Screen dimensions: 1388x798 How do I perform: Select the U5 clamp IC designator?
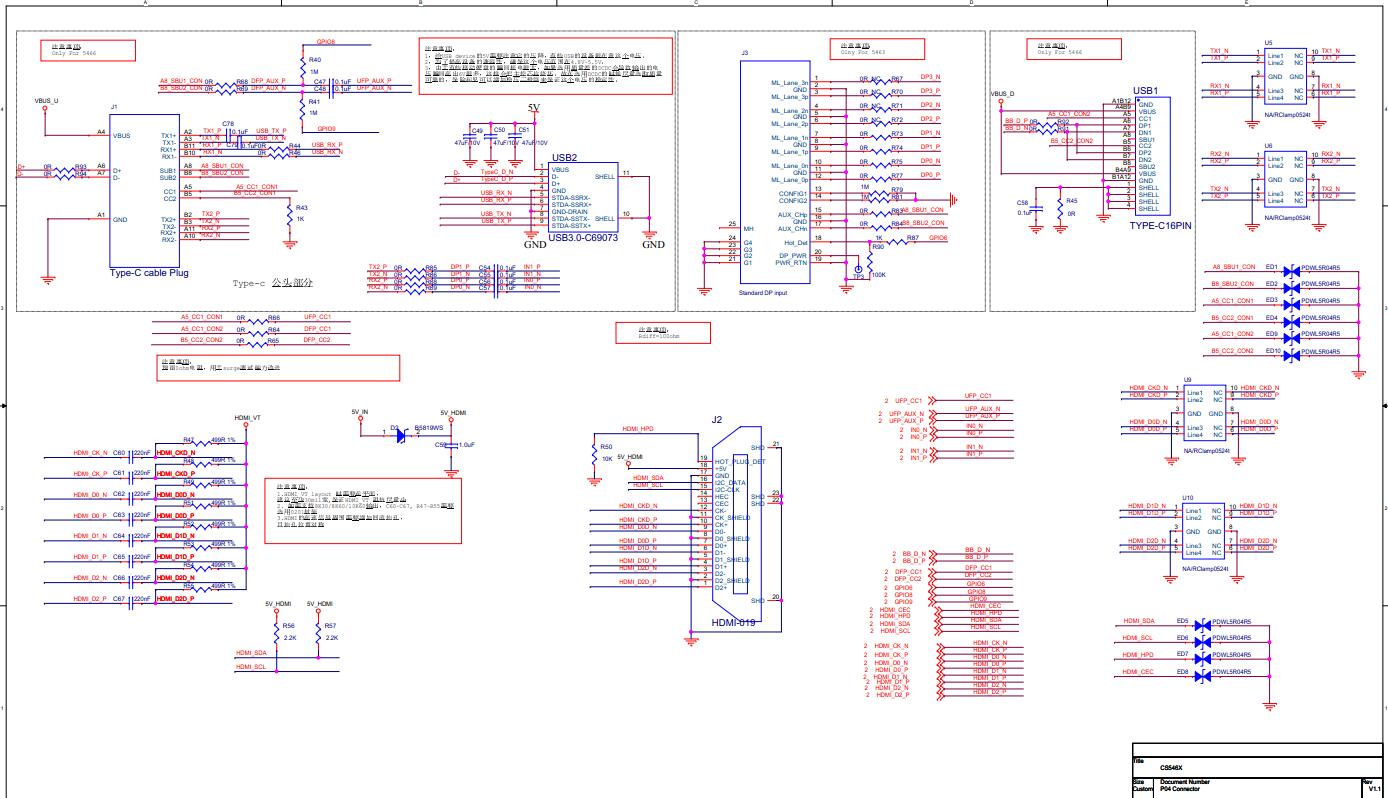click(1268, 42)
